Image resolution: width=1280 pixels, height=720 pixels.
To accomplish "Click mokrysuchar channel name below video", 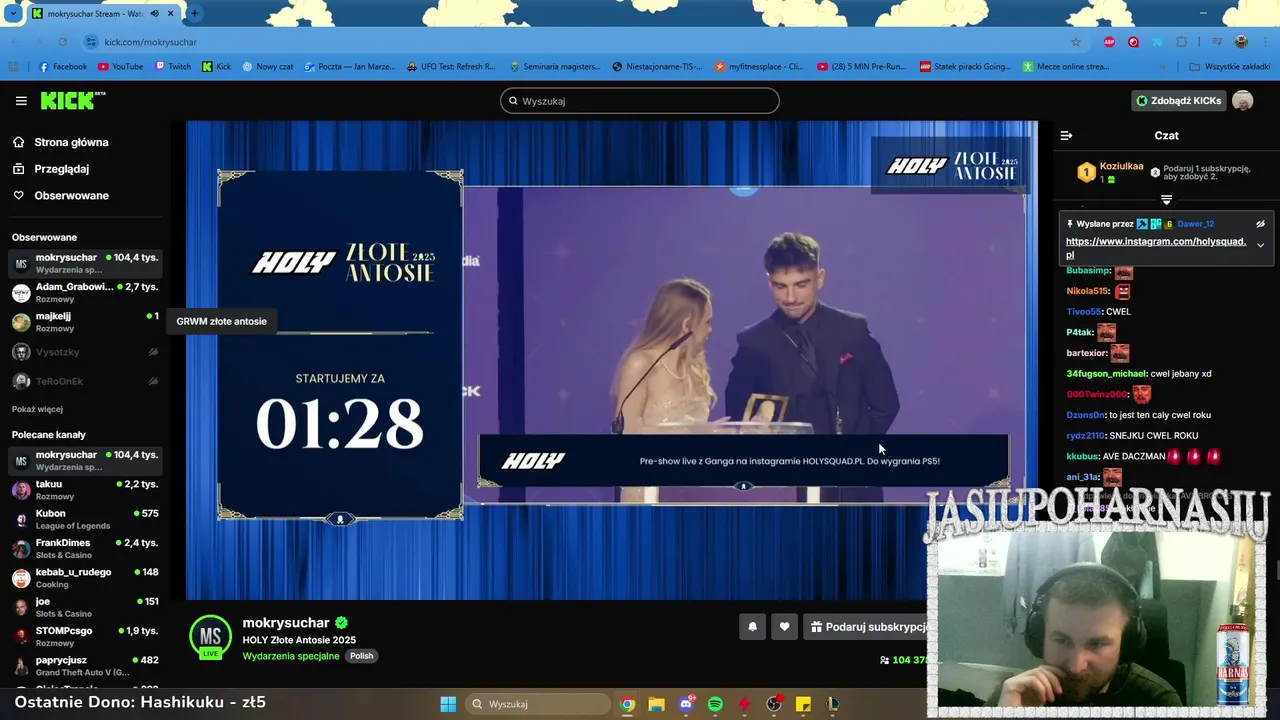I will click(286, 623).
